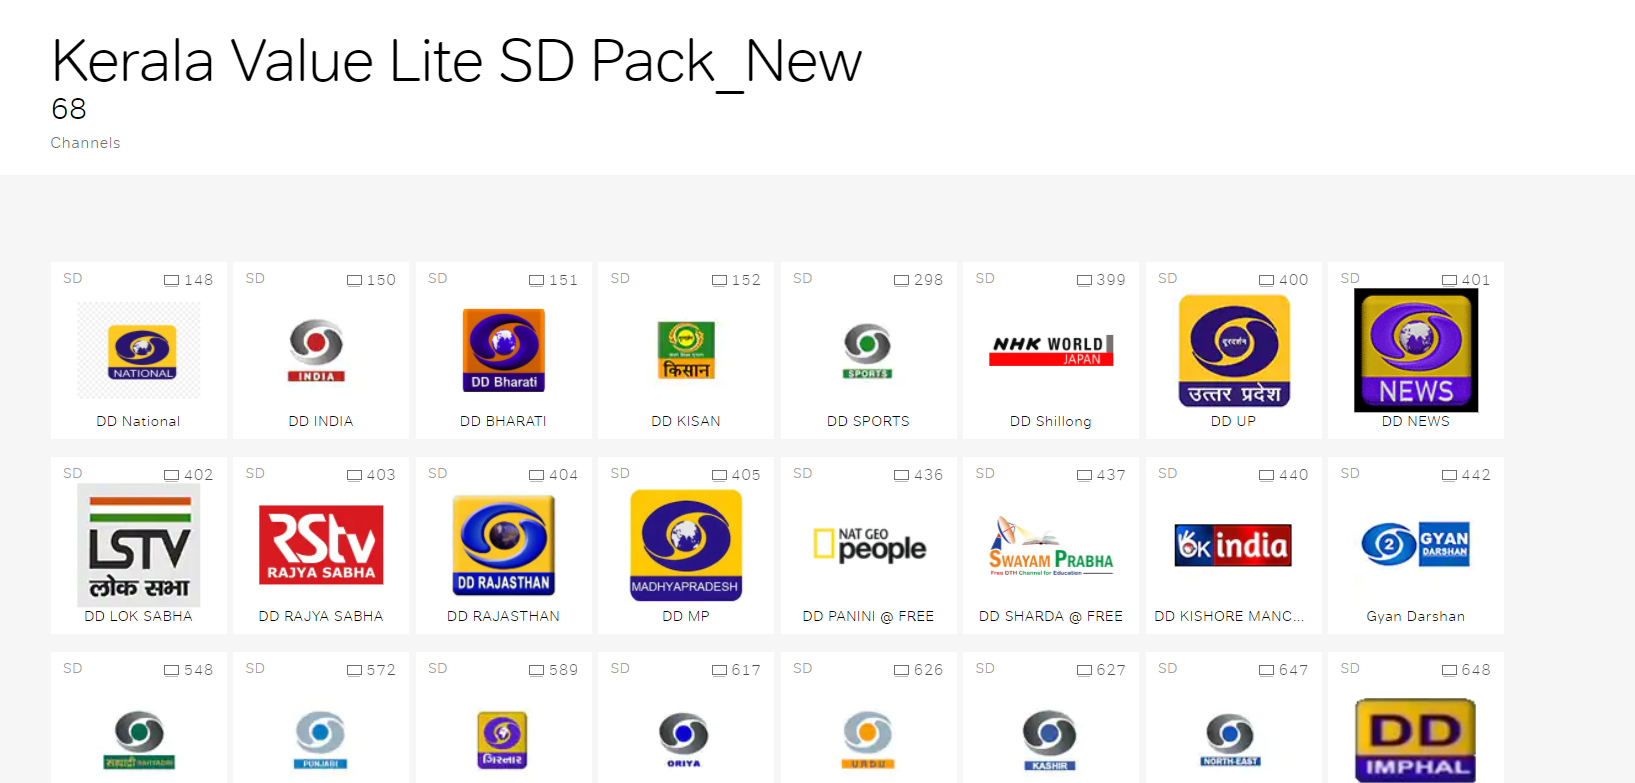The width and height of the screenshot is (1635, 783).
Task: Click the 'DD National' channel name
Action: [x=138, y=421]
